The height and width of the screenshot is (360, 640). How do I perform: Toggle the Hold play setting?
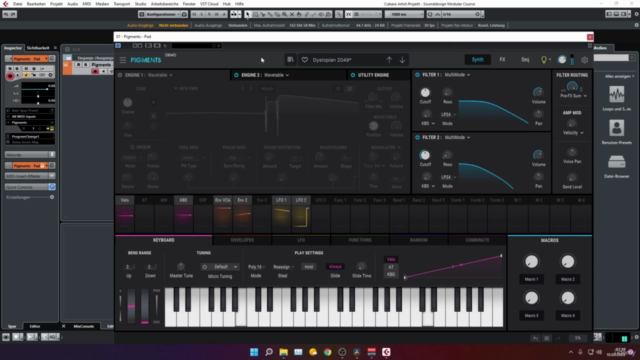309,267
